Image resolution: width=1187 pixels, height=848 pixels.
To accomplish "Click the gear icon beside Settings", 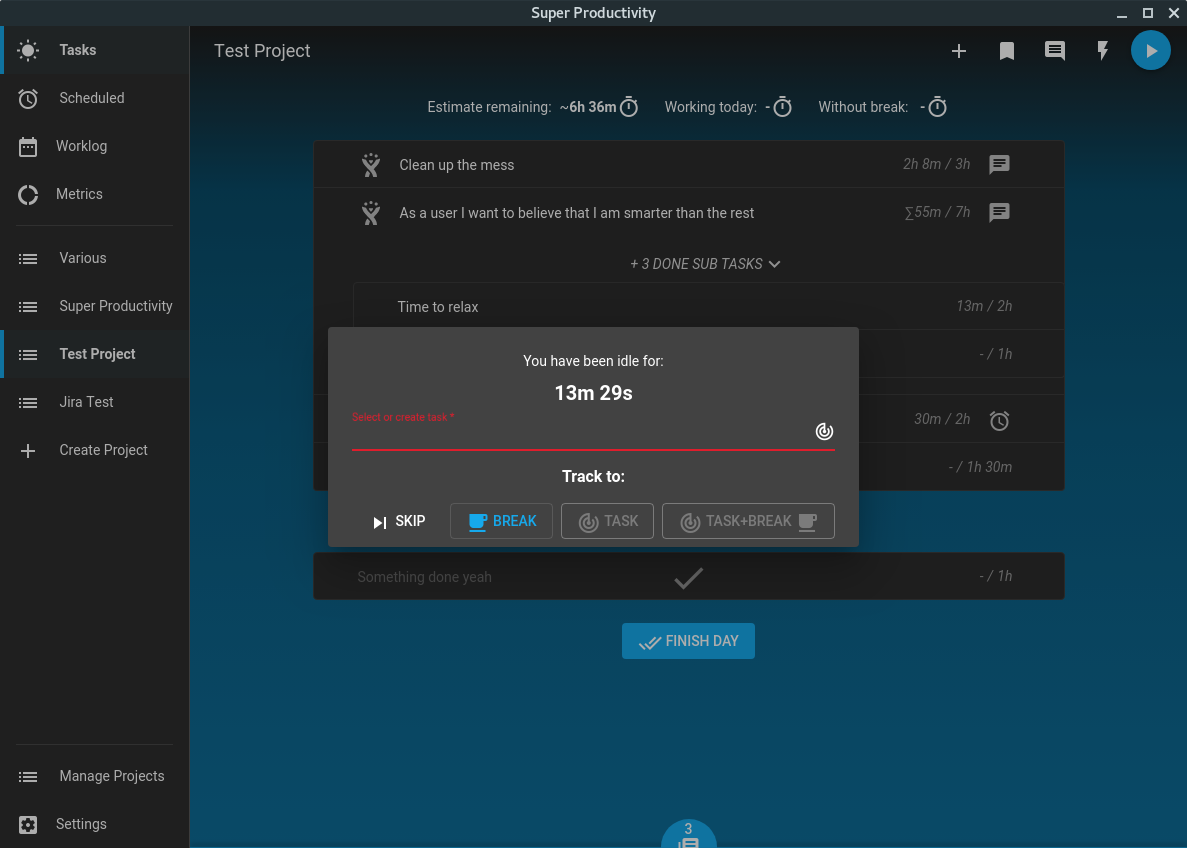I will pos(28,825).
